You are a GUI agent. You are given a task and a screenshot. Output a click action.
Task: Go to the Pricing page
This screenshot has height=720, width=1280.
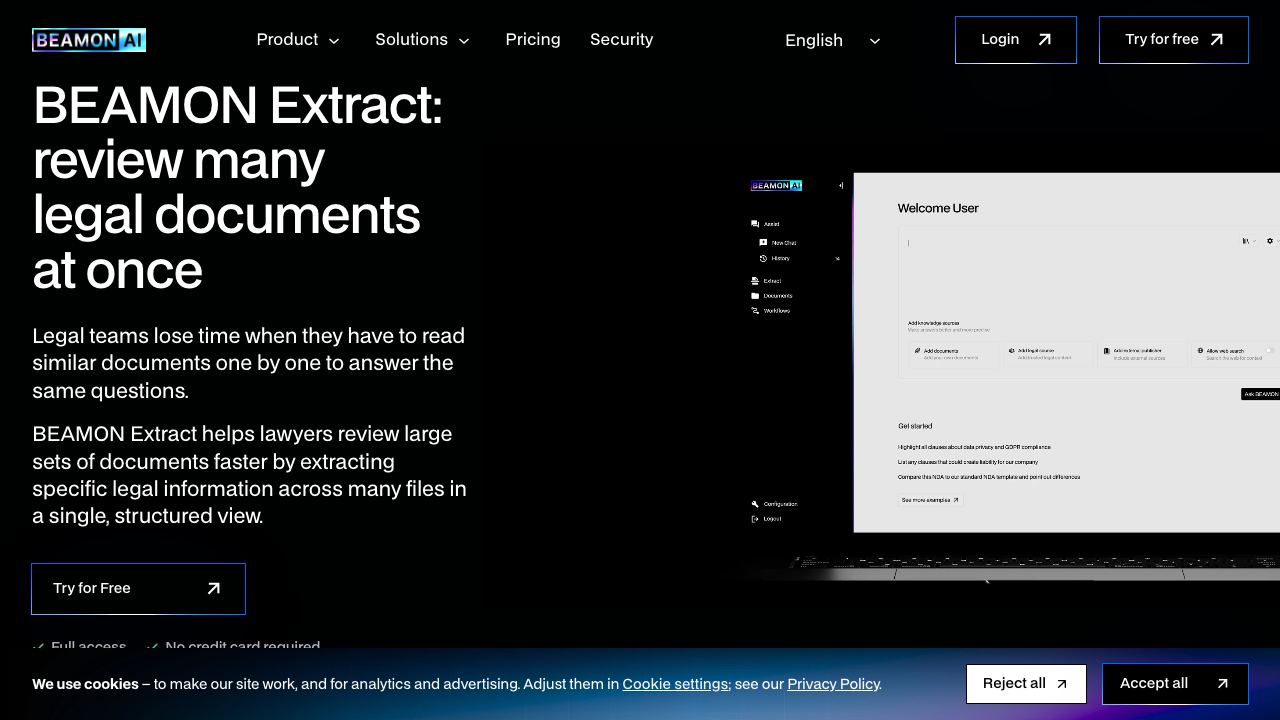(x=533, y=40)
